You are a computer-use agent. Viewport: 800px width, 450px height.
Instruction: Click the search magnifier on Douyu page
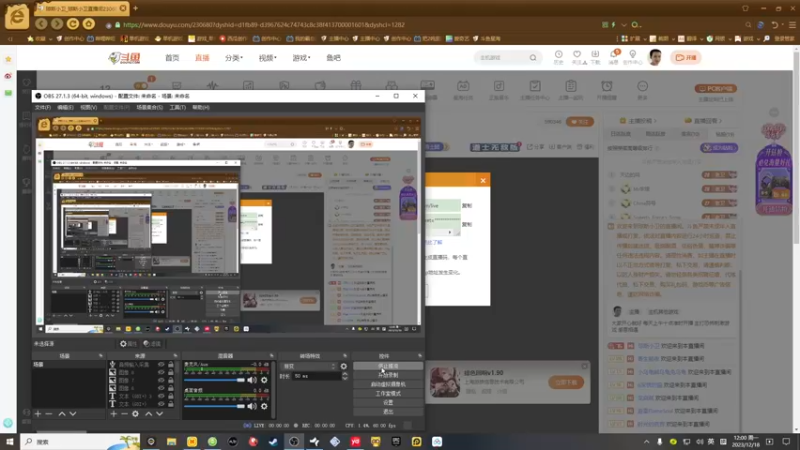pyautogui.click(x=533, y=58)
